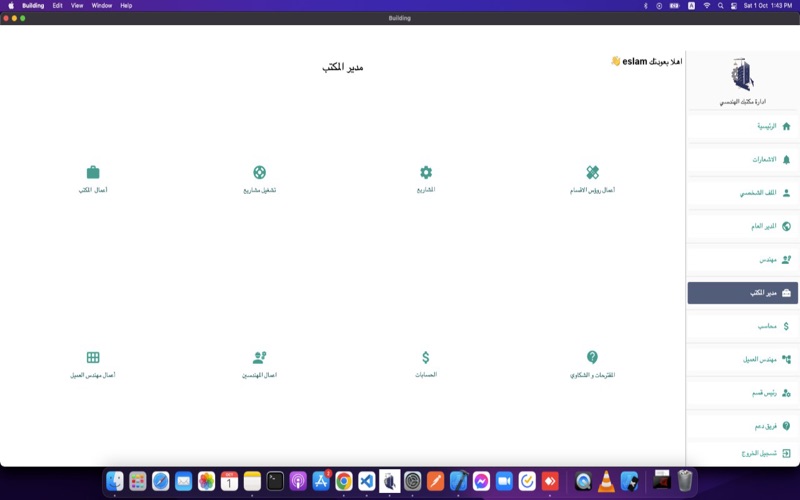Open محاسب accountant dollar item in sidebar
800x500 pixels.
(x=742, y=326)
